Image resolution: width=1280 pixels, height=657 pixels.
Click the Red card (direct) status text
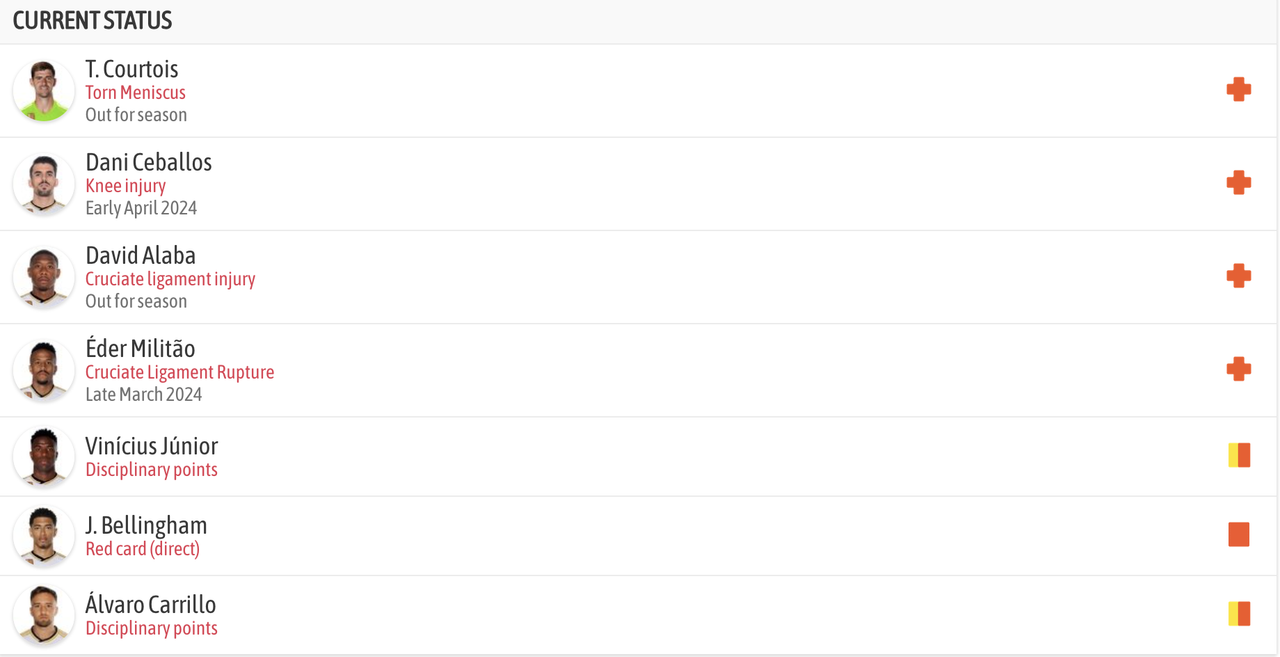coord(142,549)
